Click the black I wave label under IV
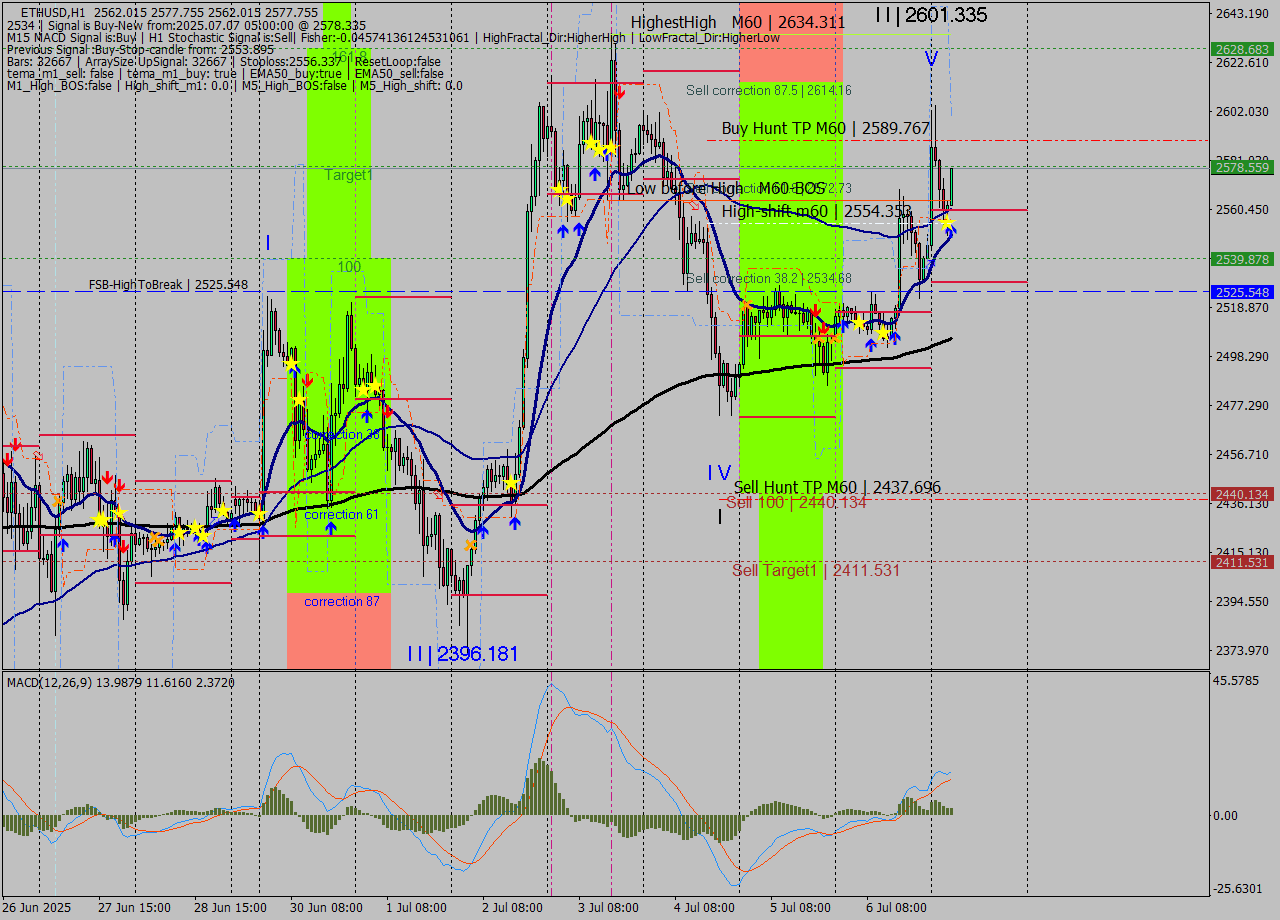This screenshot has width=1280, height=920. coord(719,516)
